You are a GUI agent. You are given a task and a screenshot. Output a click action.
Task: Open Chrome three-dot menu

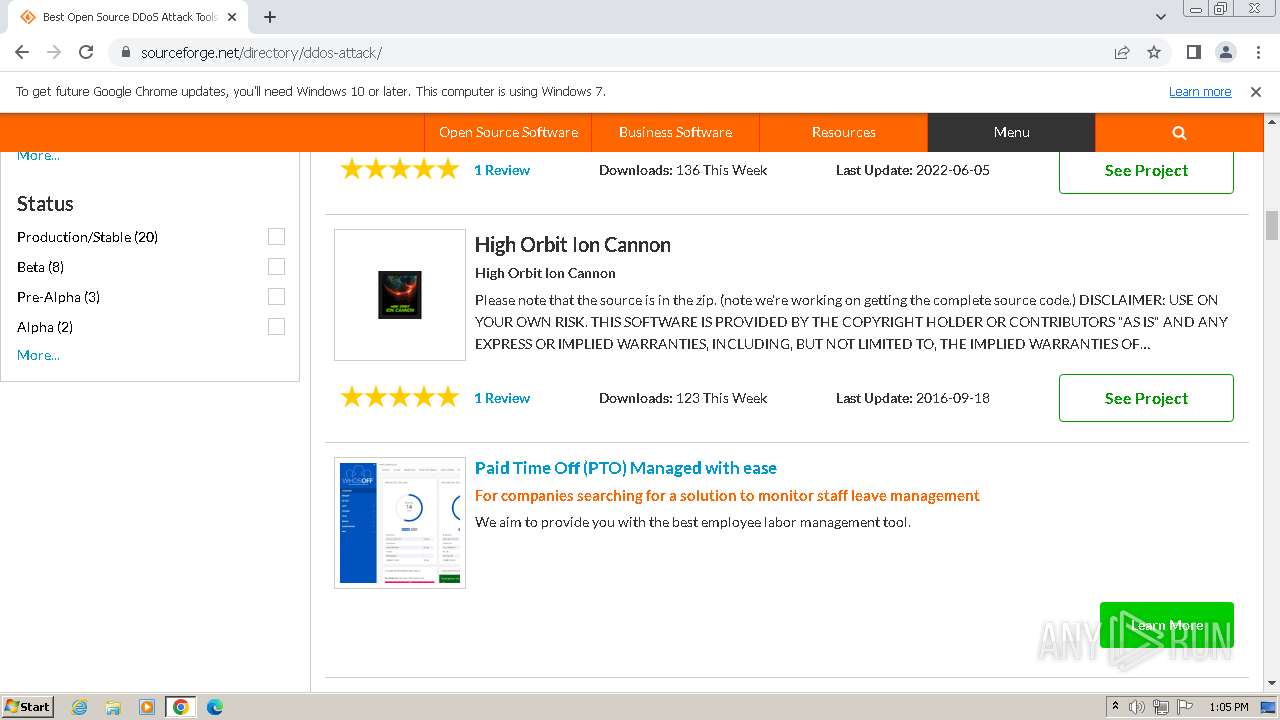tap(1257, 52)
